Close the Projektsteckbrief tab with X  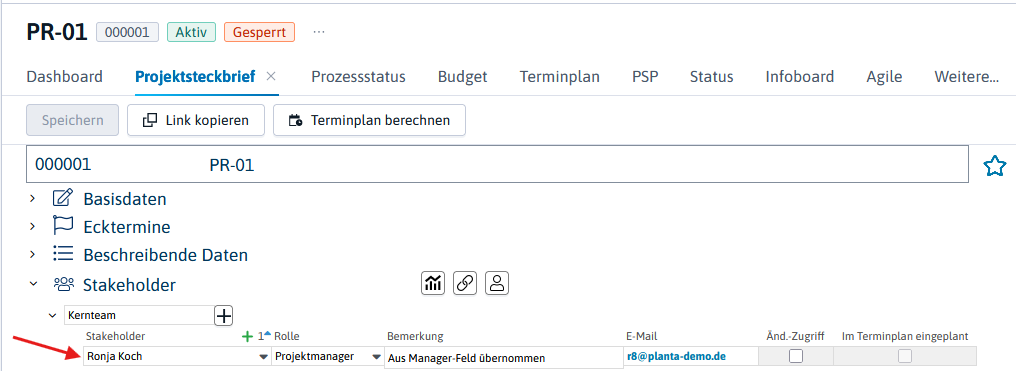pyautogui.click(x=271, y=76)
